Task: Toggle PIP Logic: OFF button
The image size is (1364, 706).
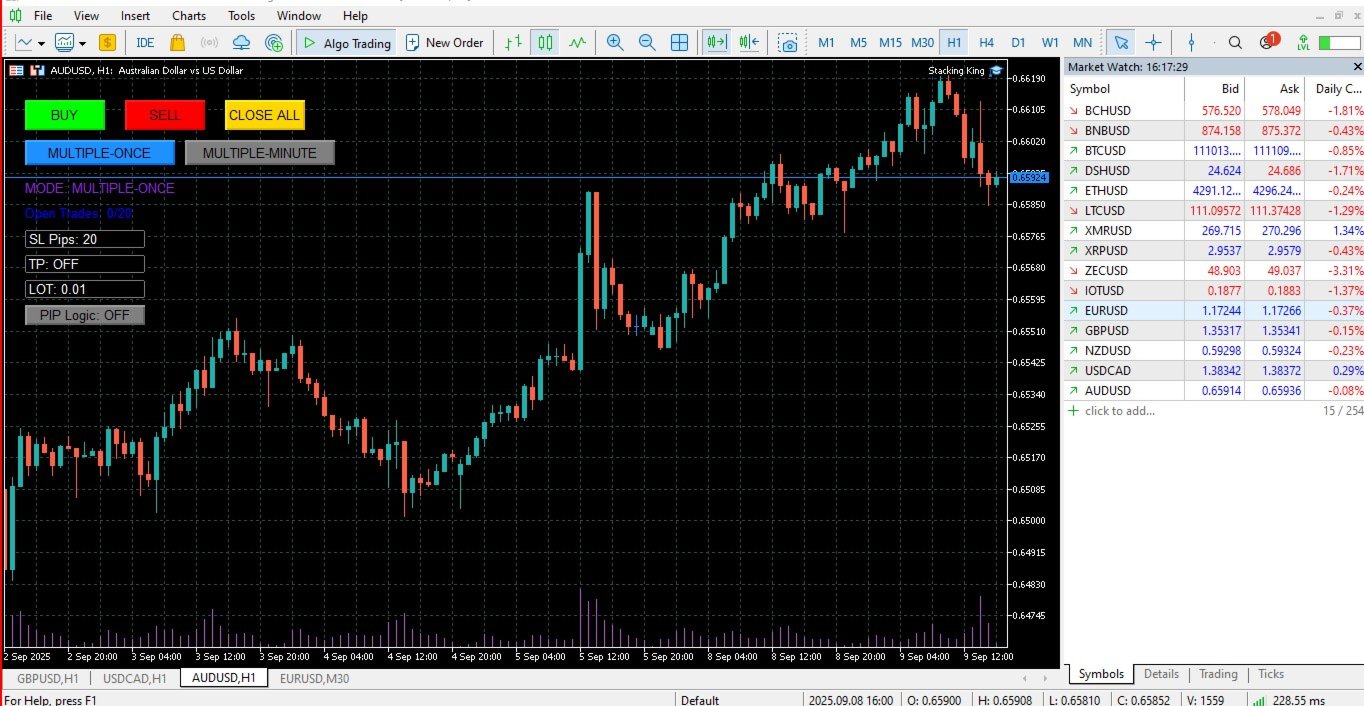Action: point(85,315)
